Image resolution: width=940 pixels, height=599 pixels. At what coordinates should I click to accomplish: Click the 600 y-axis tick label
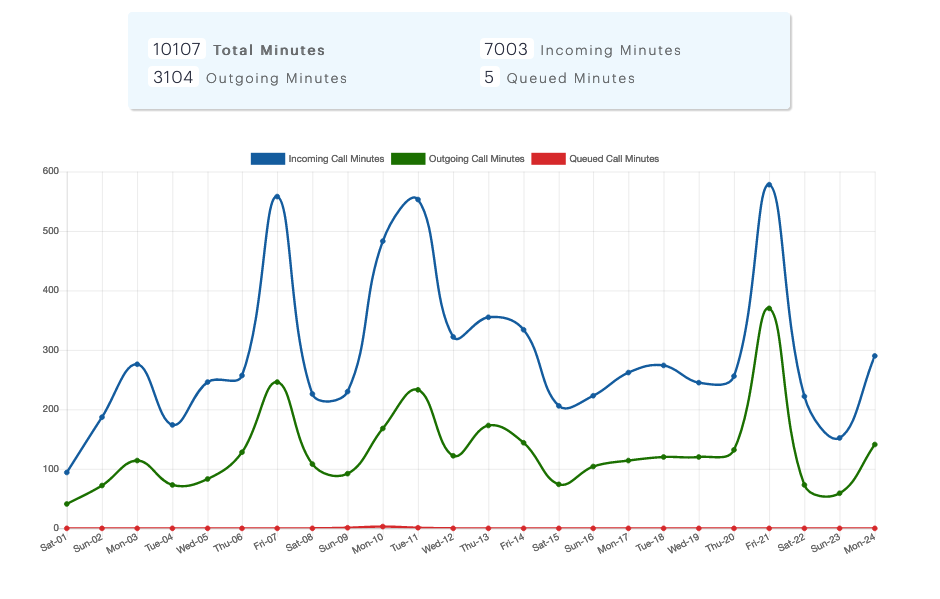point(51,171)
